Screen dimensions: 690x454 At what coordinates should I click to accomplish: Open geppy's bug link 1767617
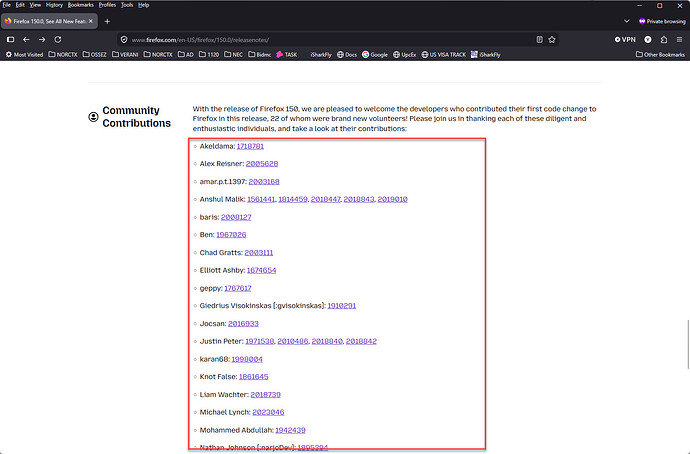point(238,288)
